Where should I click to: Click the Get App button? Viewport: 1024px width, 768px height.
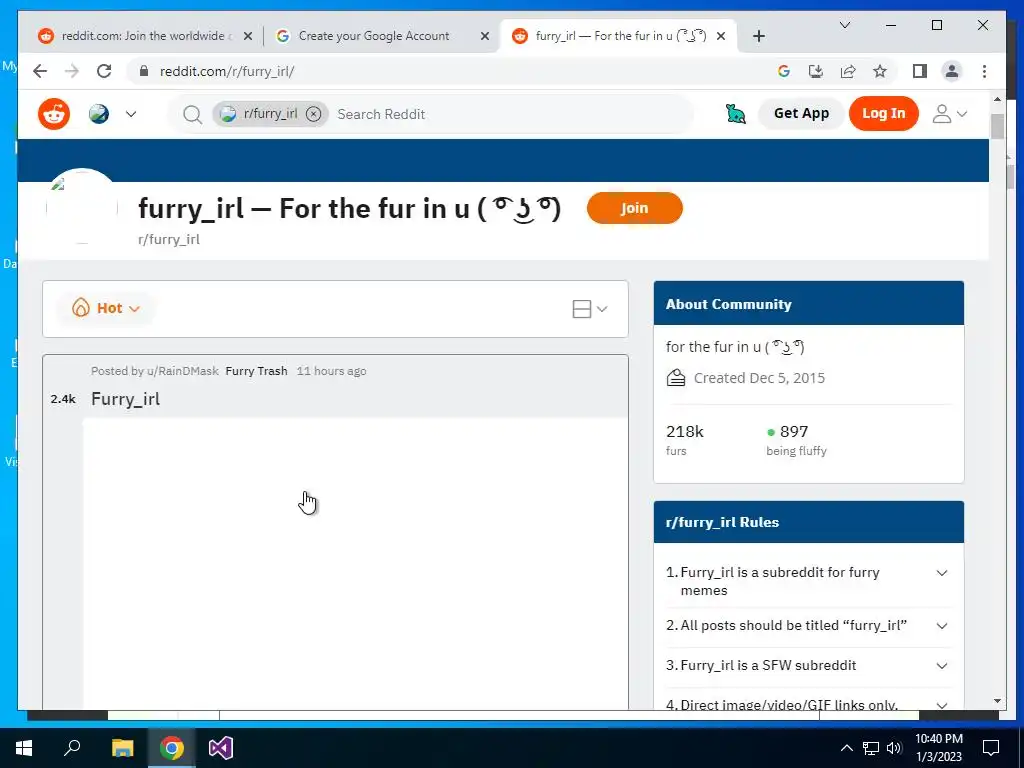coord(801,114)
